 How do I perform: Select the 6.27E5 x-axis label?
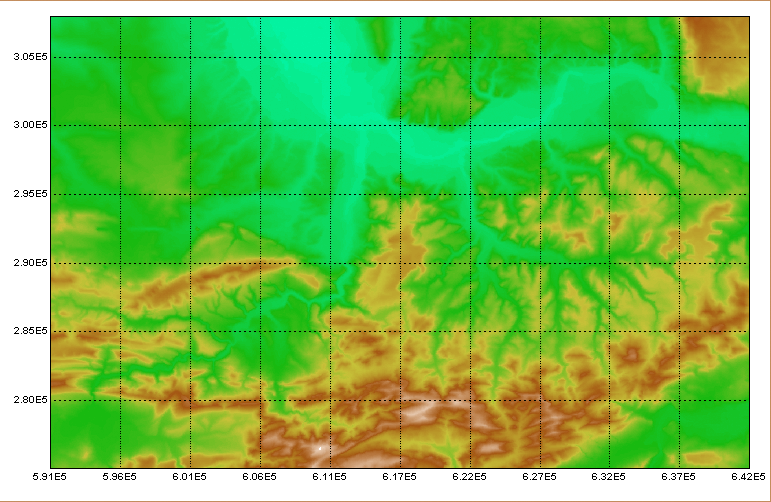click(x=539, y=476)
